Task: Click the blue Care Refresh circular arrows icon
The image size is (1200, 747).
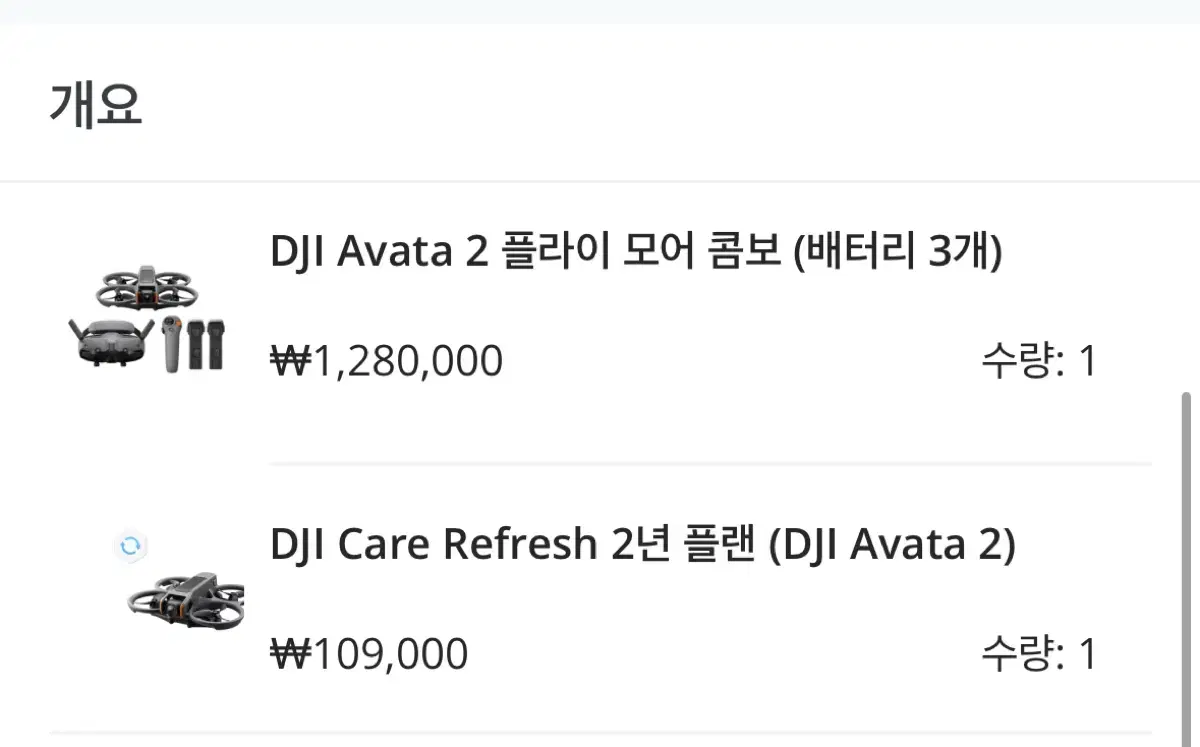Action: tap(131, 546)
